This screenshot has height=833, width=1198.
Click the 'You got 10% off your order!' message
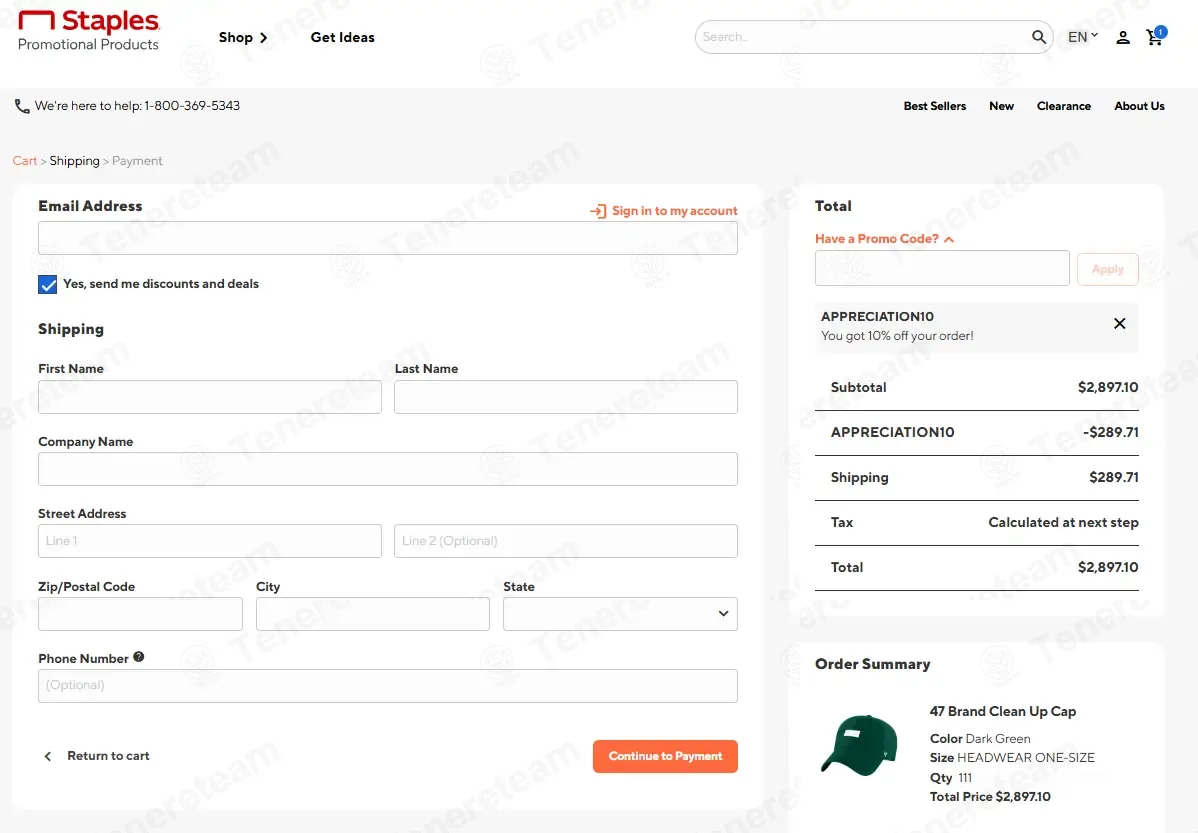[897, 335]
